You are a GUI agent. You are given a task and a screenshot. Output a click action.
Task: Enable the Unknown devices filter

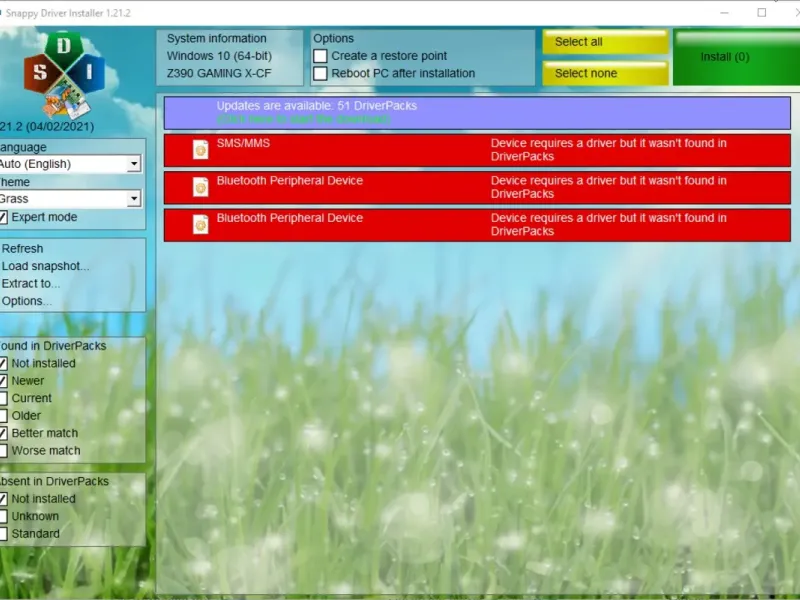click(x=3, y=516)
